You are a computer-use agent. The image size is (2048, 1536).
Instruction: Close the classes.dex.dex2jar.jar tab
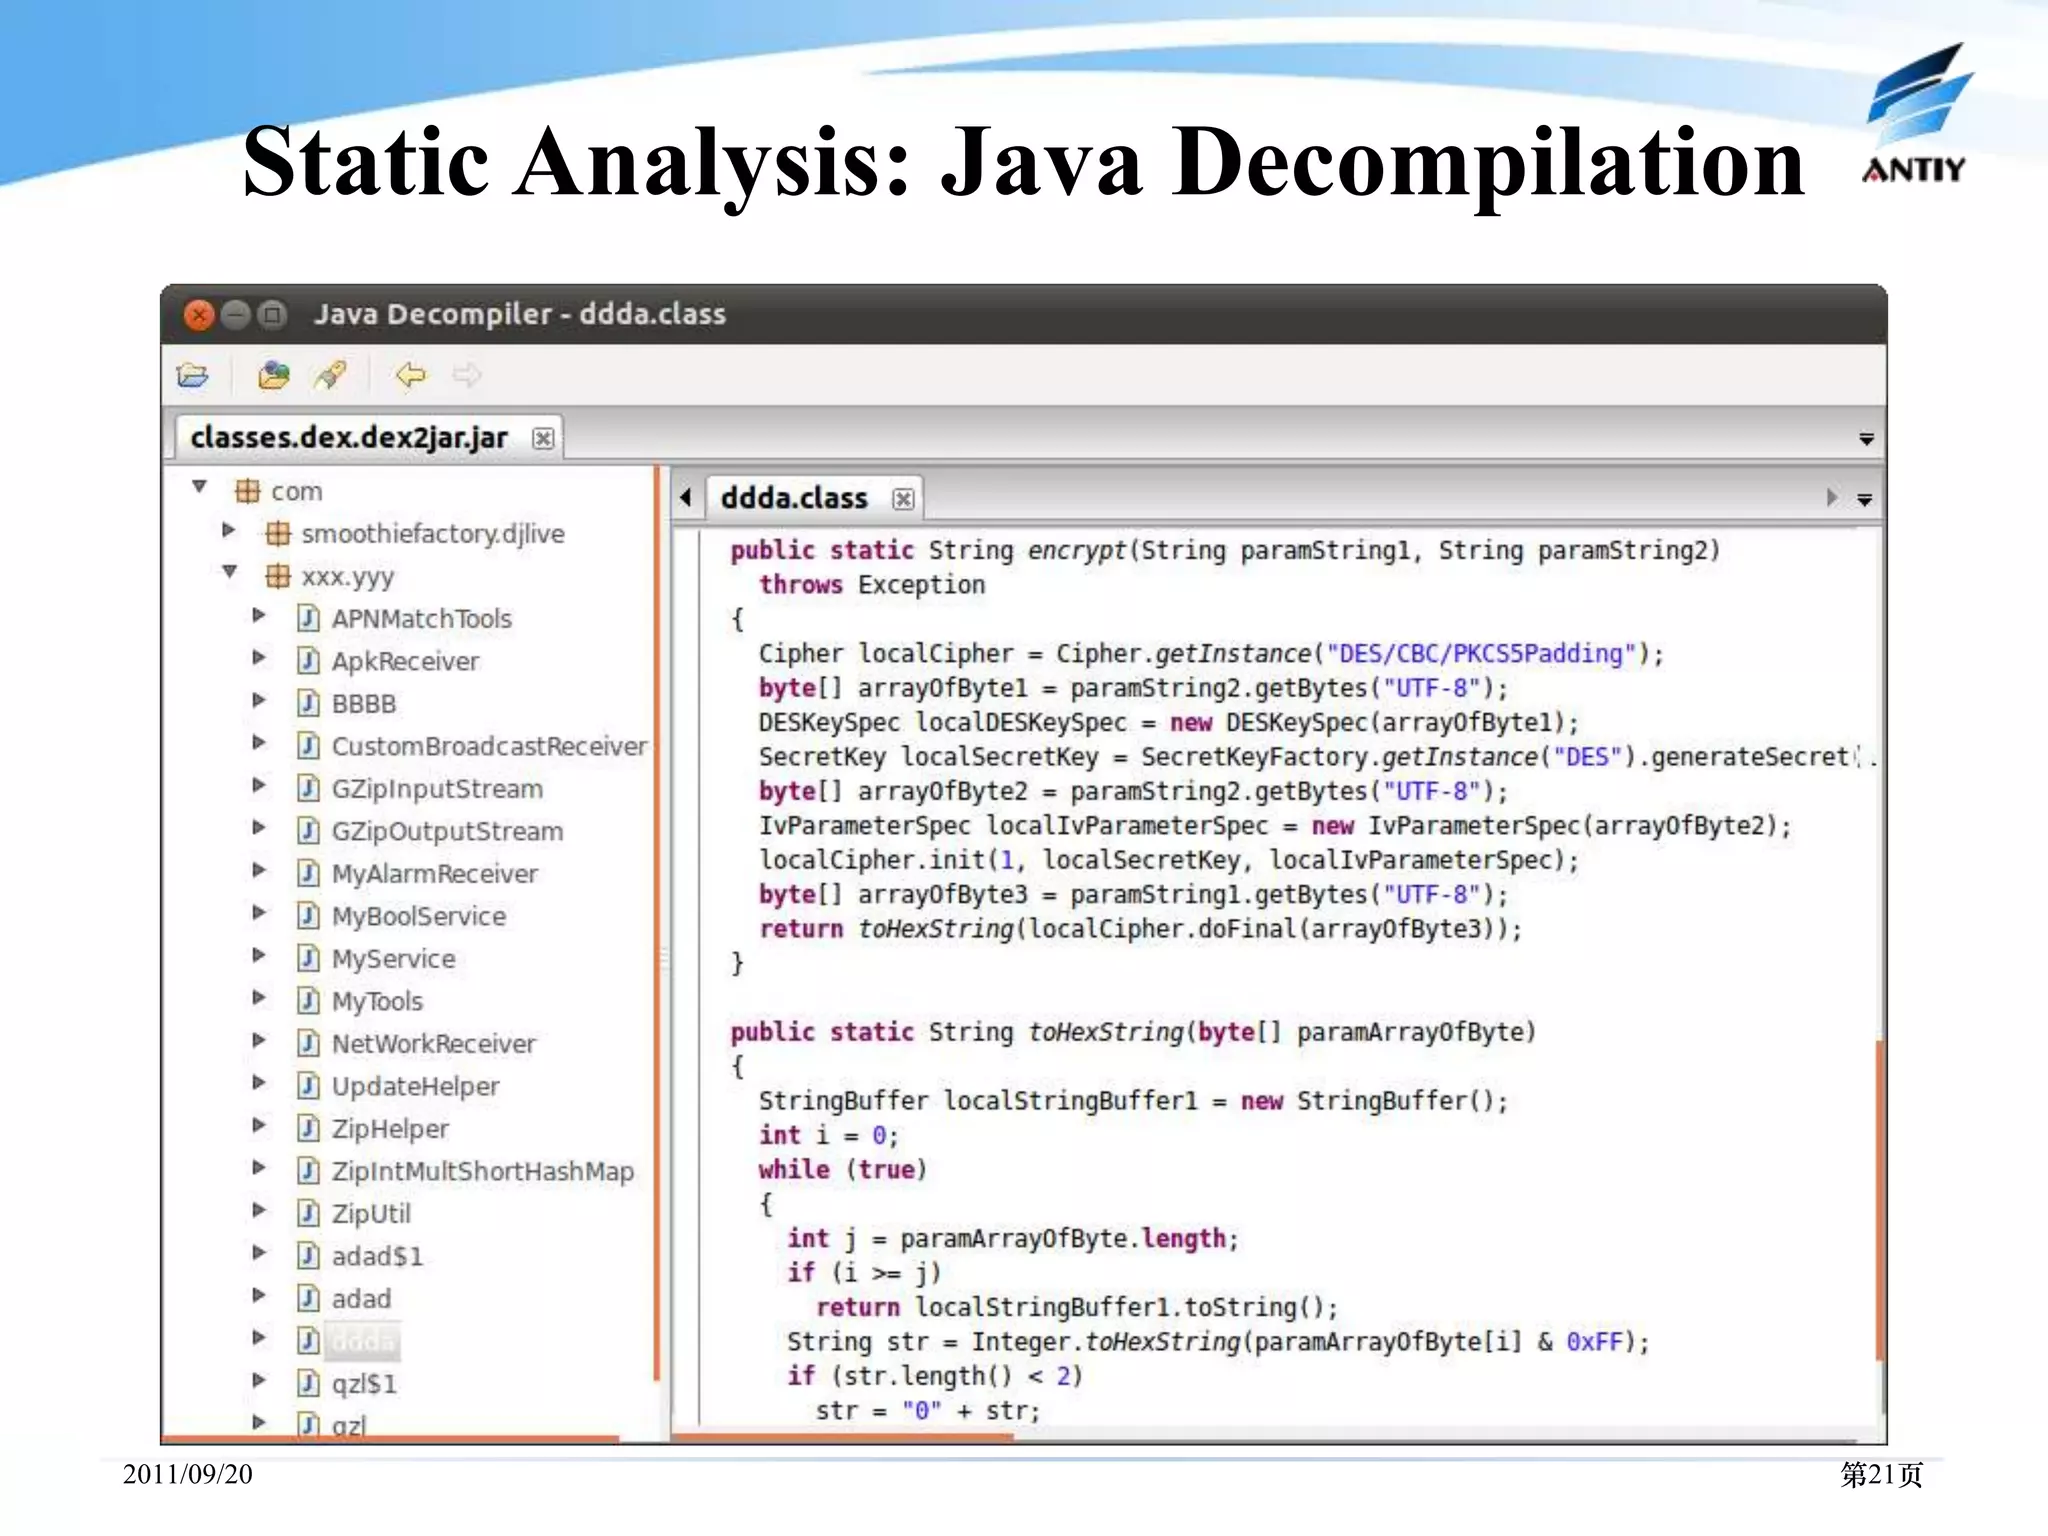(543, 438)
